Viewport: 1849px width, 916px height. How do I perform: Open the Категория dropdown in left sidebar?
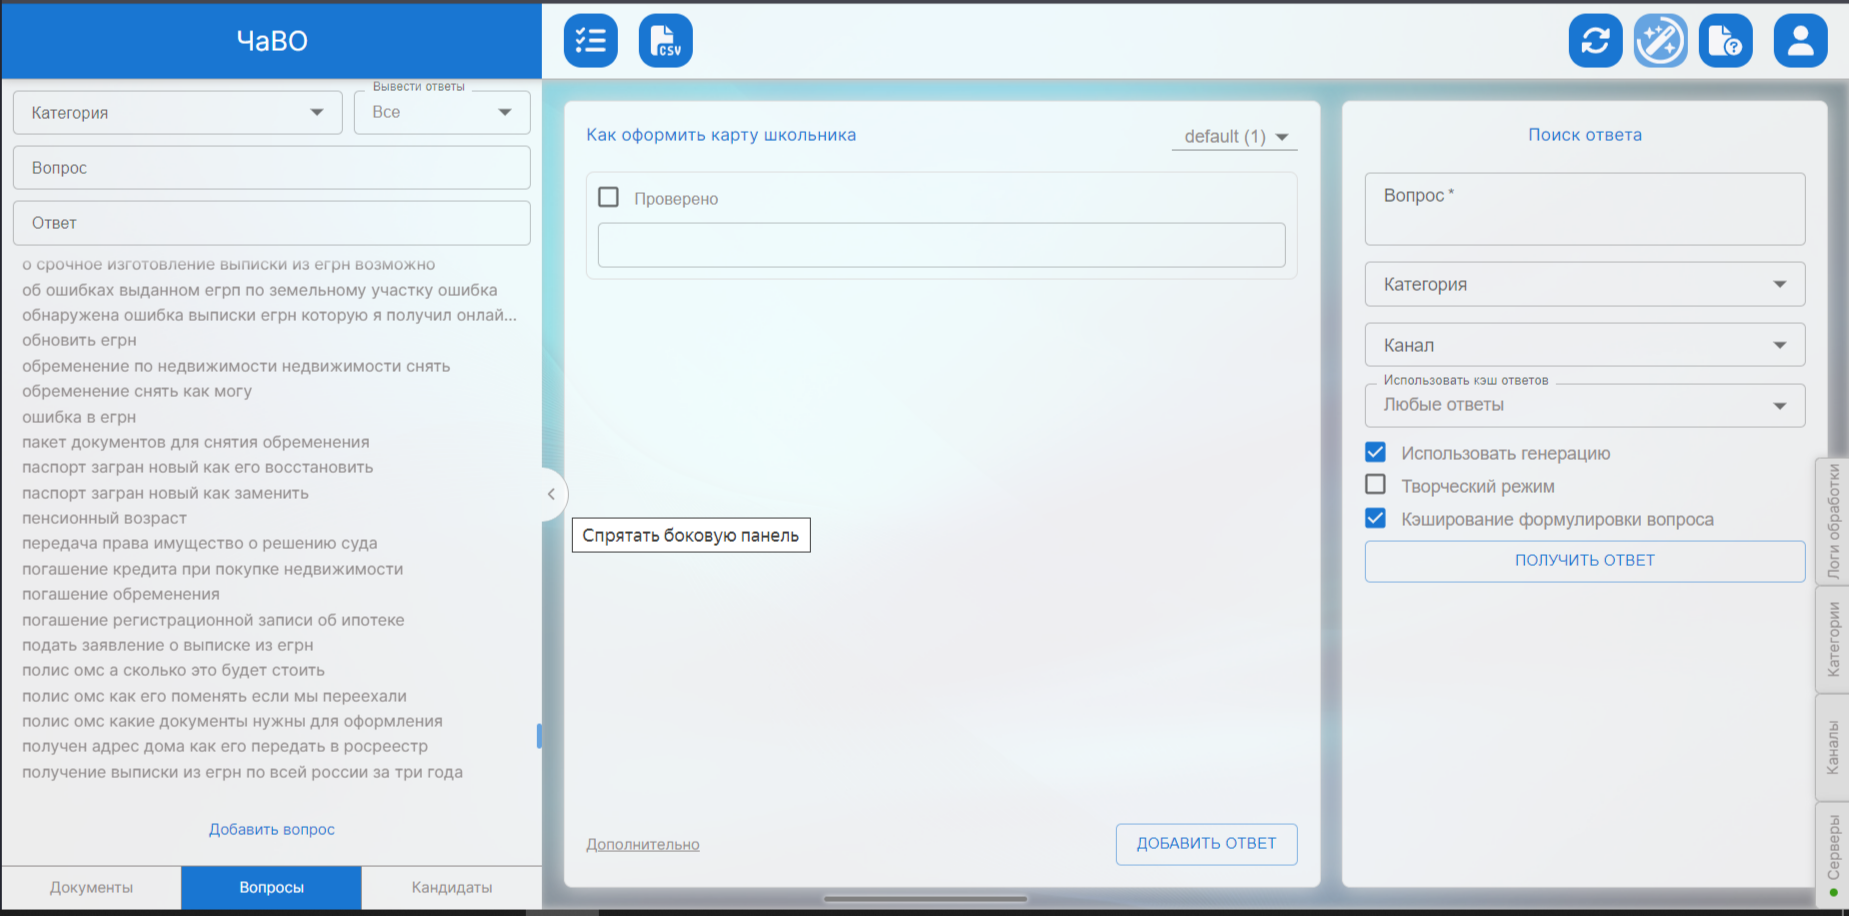(x=177, y=113)
